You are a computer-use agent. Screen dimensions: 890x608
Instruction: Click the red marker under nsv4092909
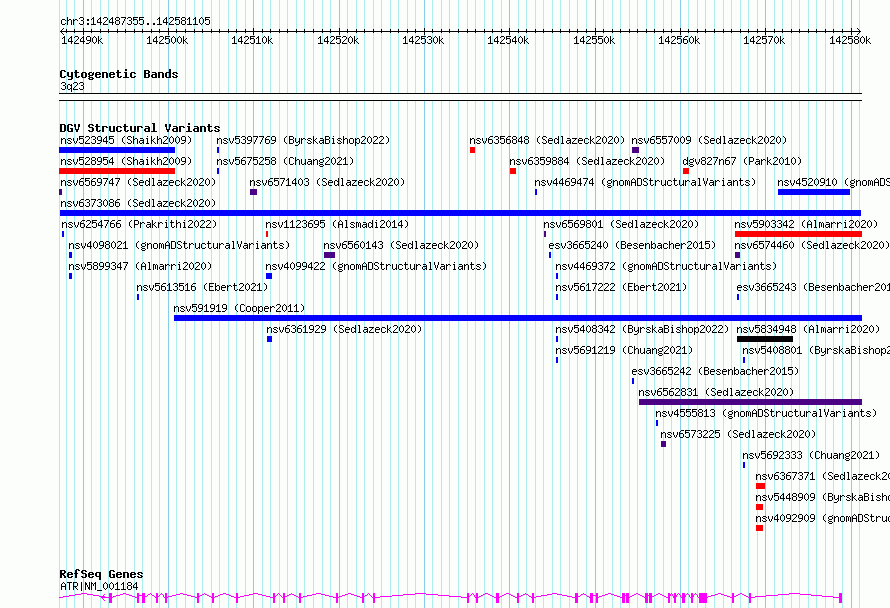click(759, 529)
